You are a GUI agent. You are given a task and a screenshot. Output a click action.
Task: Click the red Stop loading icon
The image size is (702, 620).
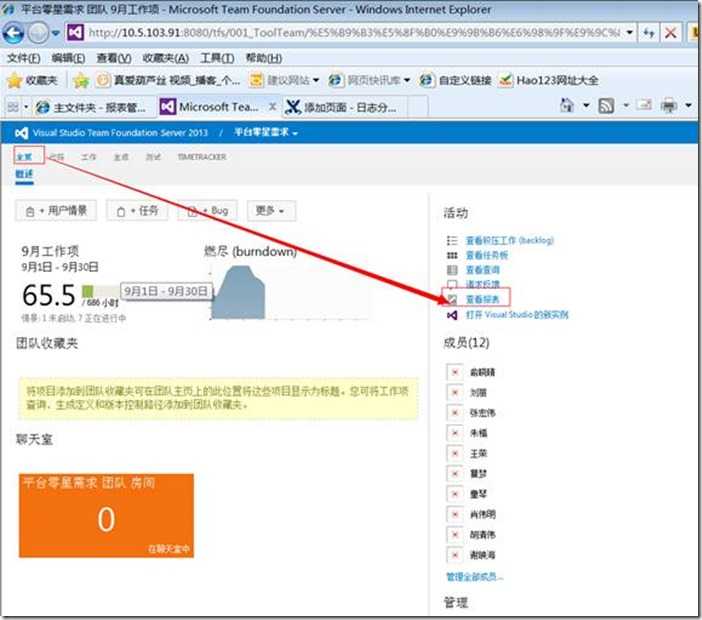(670, 33)
